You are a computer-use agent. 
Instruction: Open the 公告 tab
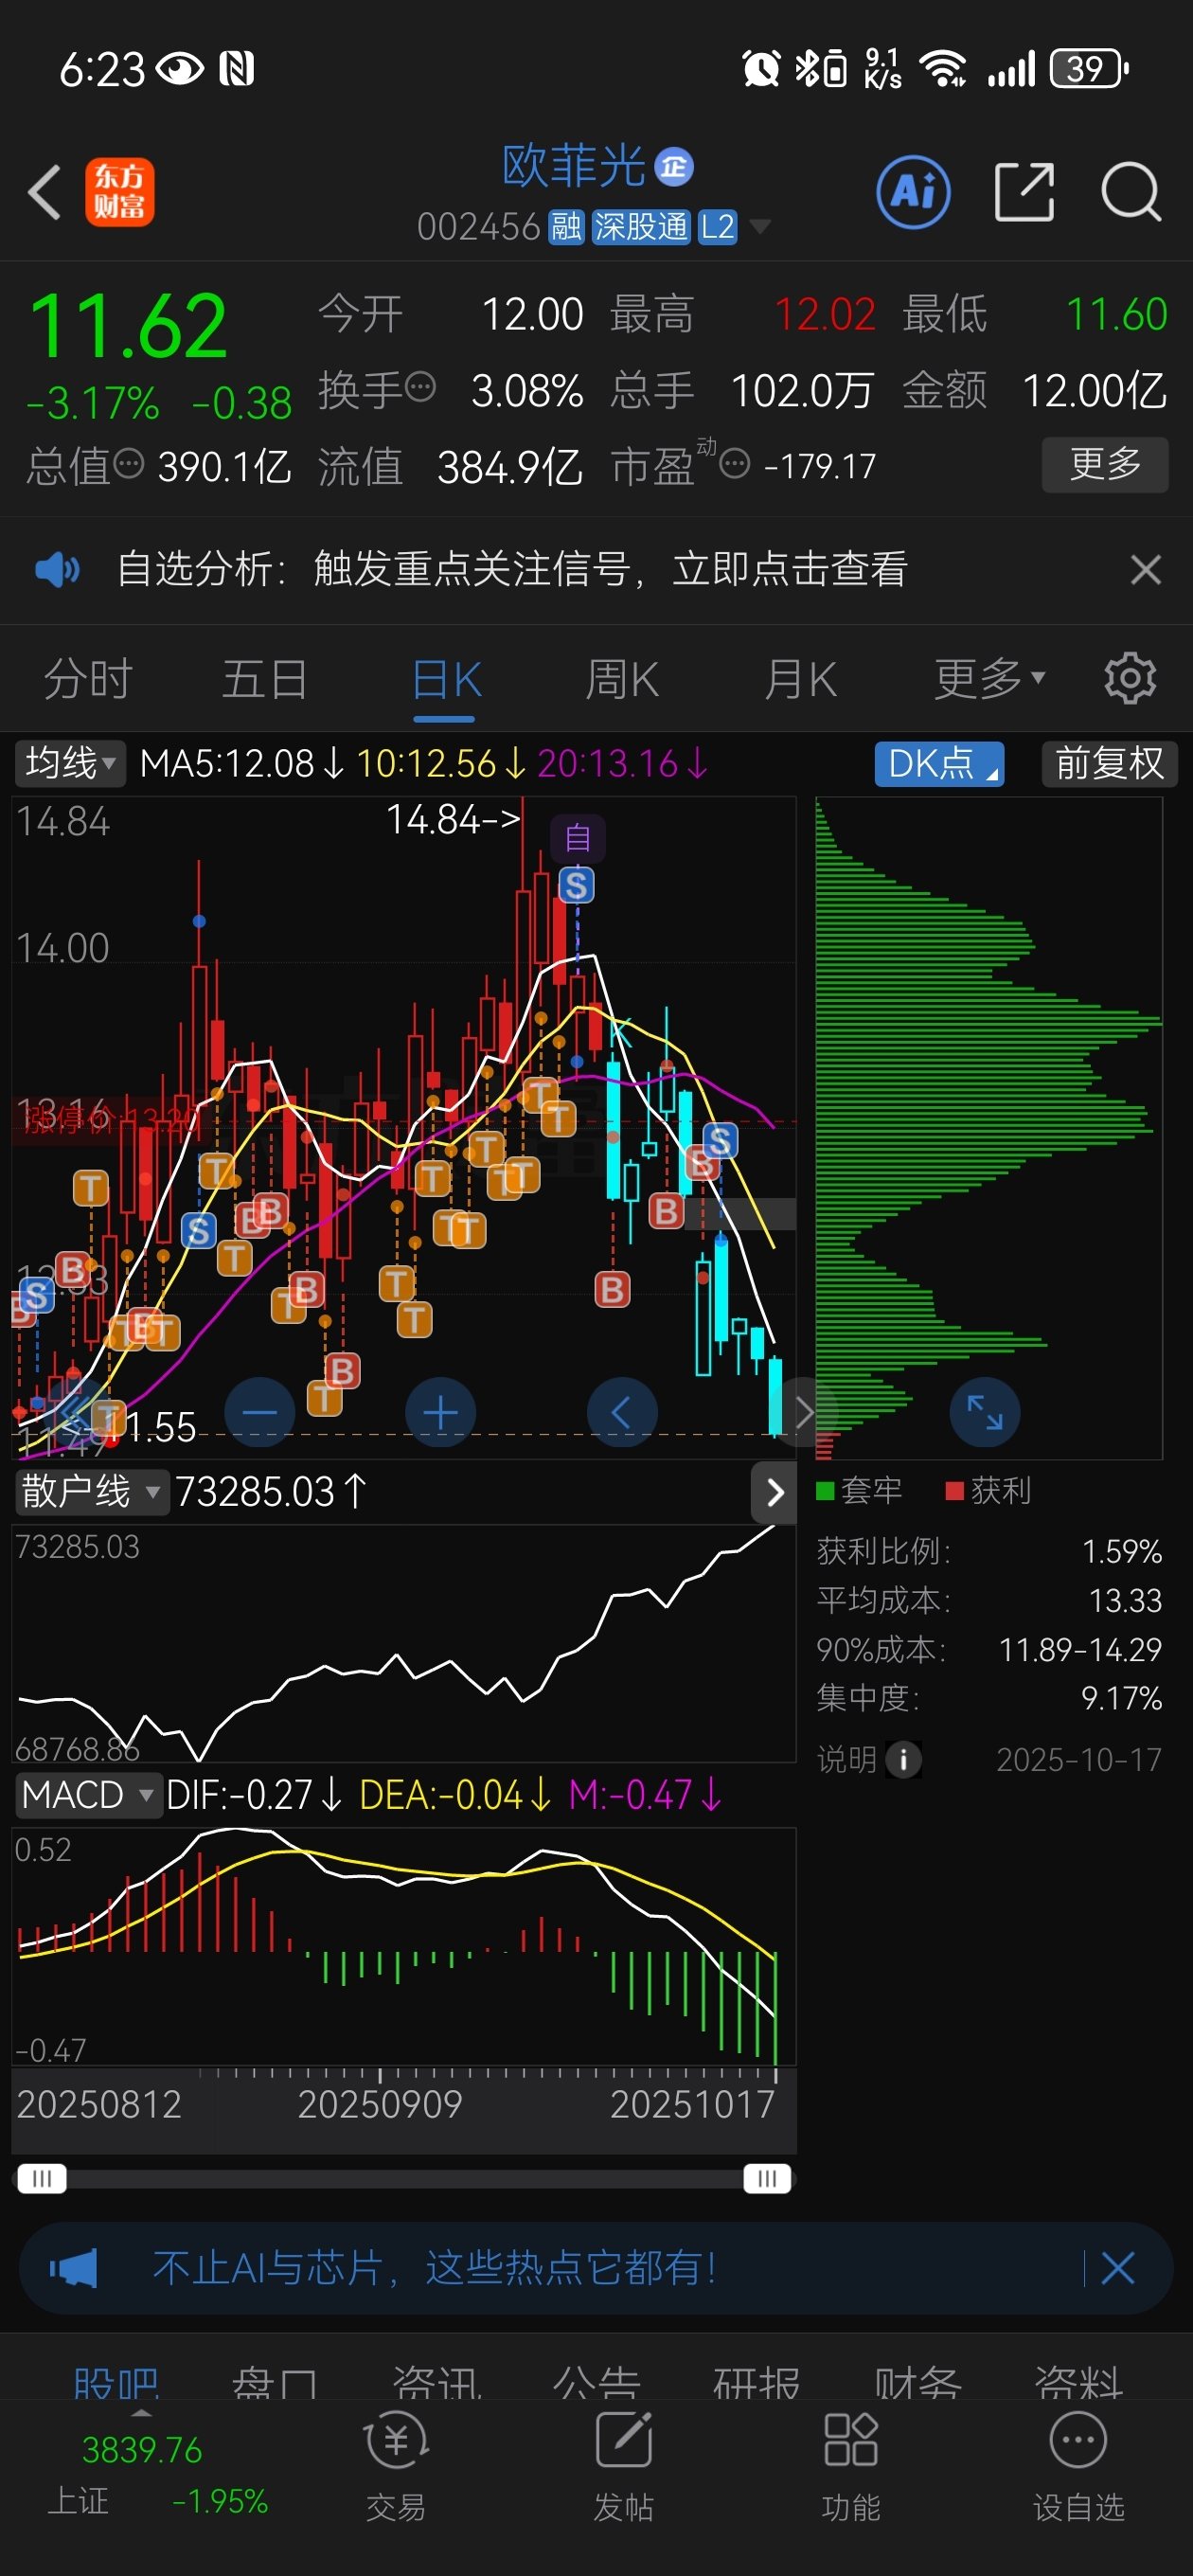[x=597, y=2383]
